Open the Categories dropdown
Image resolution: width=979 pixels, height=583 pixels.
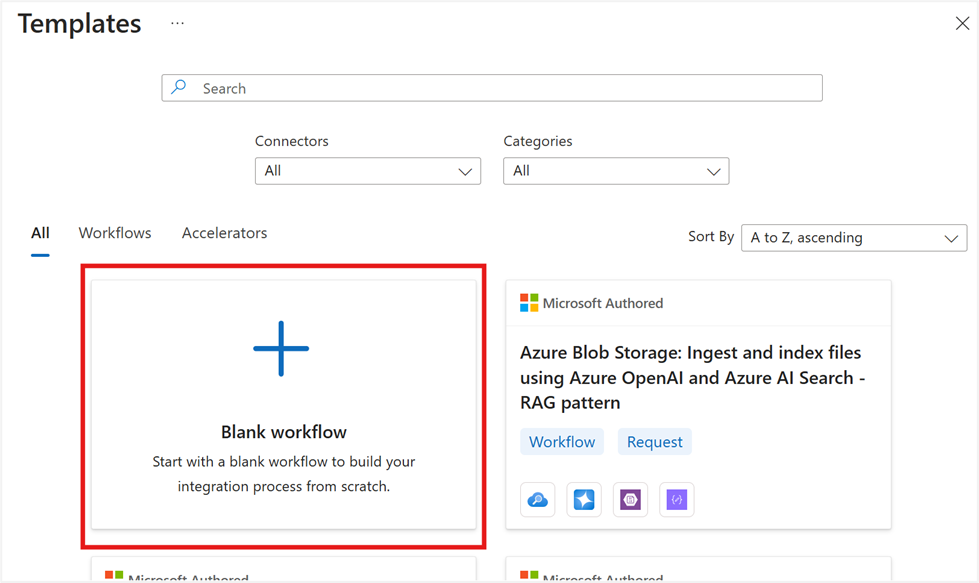(x=616, y=171)
